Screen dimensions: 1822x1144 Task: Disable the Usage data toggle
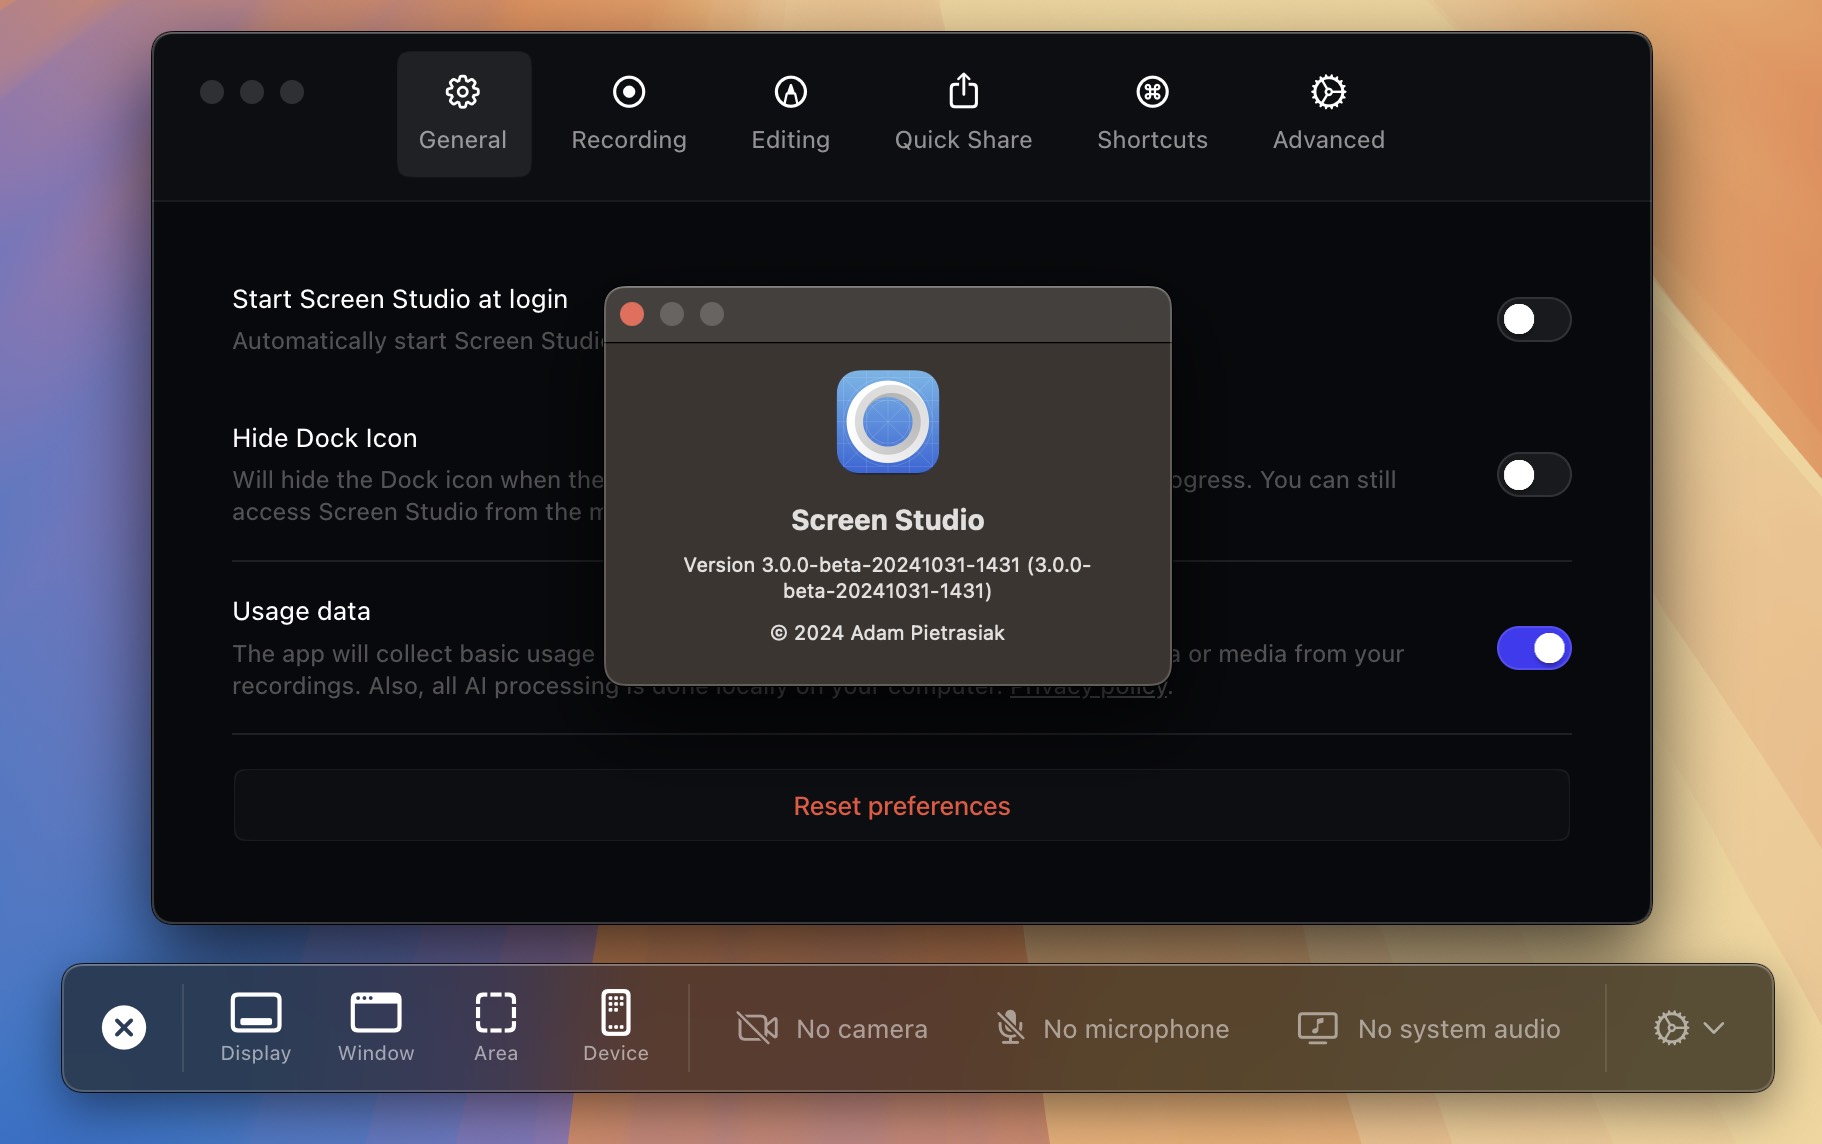point(1534,648)
